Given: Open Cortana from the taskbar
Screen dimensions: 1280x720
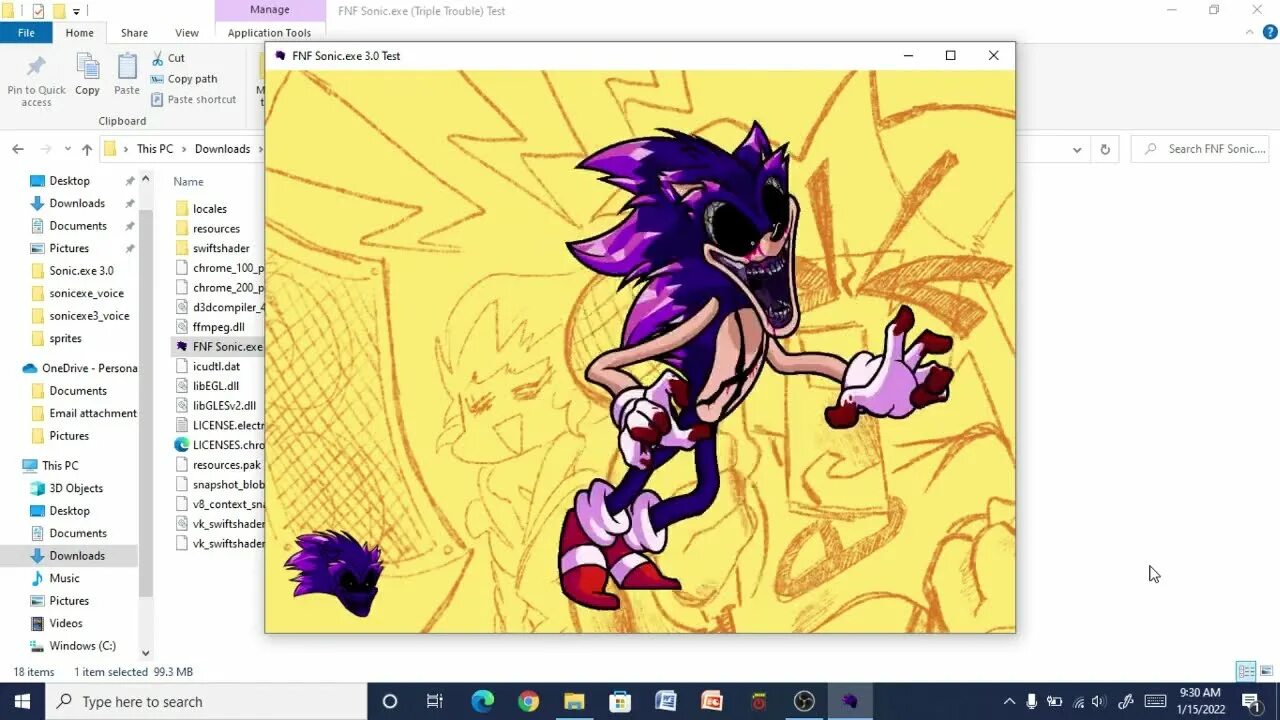Looking at the screenshot, I should 390,701.
